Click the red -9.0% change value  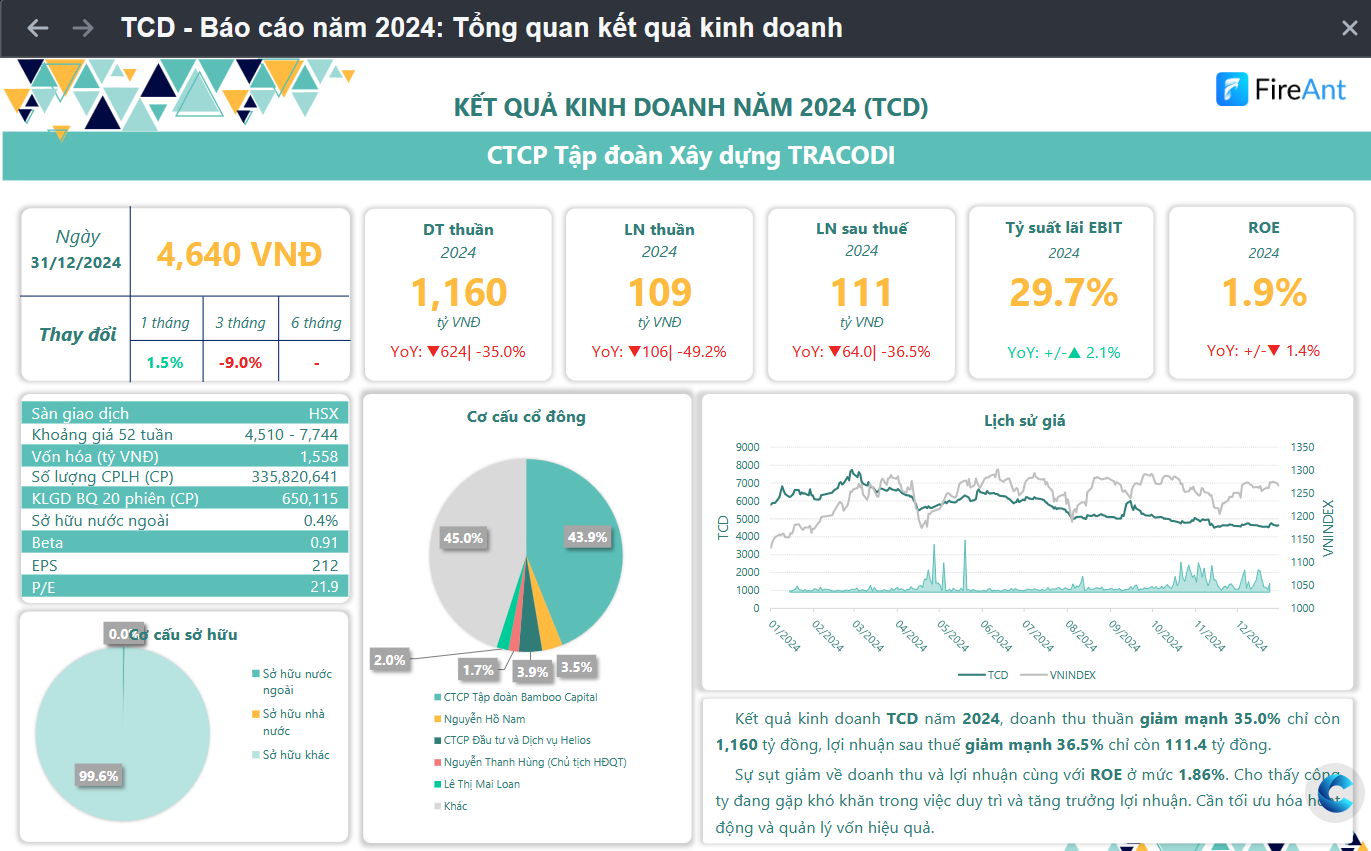[240, 362]
